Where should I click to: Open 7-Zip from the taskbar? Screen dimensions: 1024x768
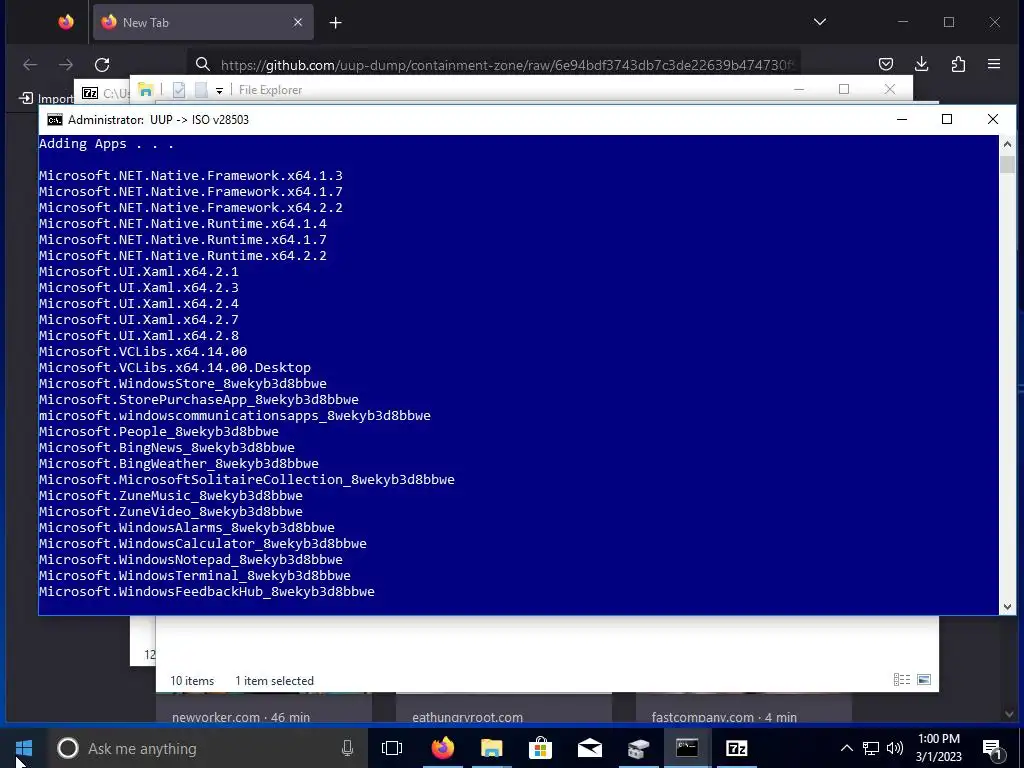(737, 748)
